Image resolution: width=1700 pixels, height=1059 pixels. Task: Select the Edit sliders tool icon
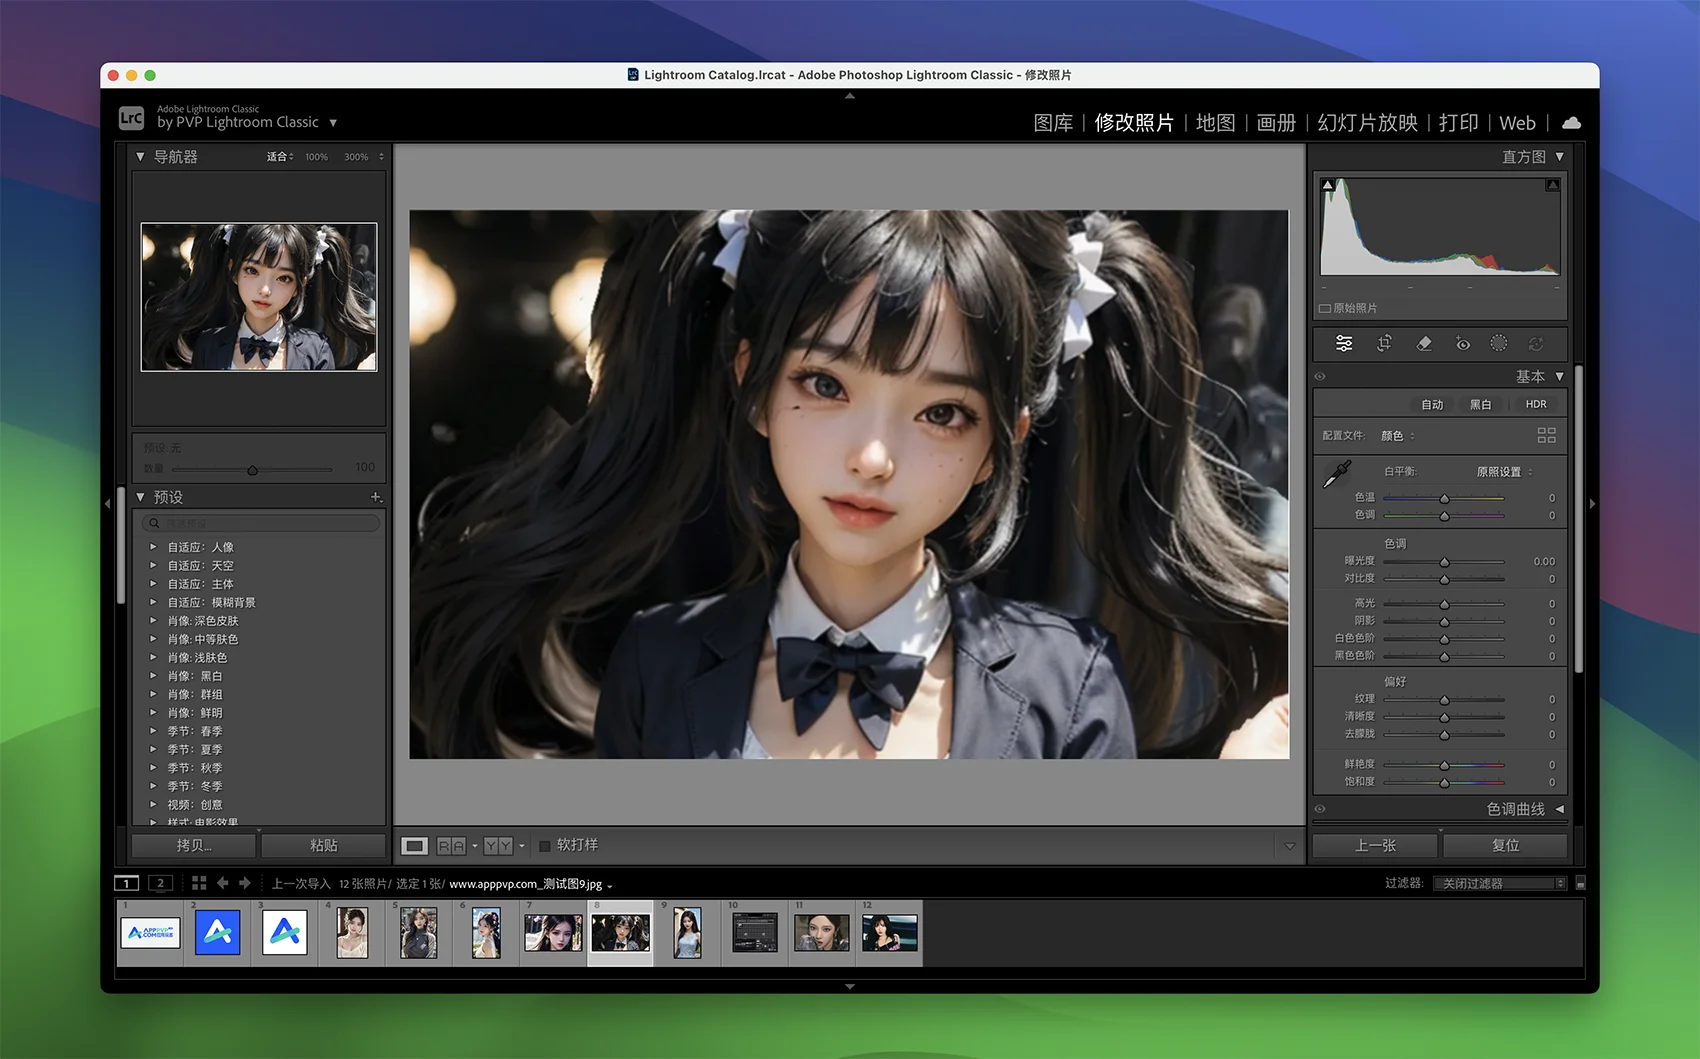click(1344, 343)
